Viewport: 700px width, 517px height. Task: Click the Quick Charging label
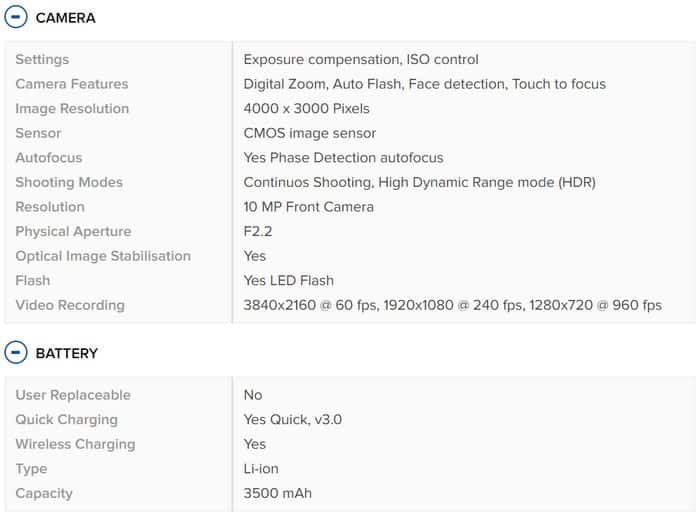66,420
